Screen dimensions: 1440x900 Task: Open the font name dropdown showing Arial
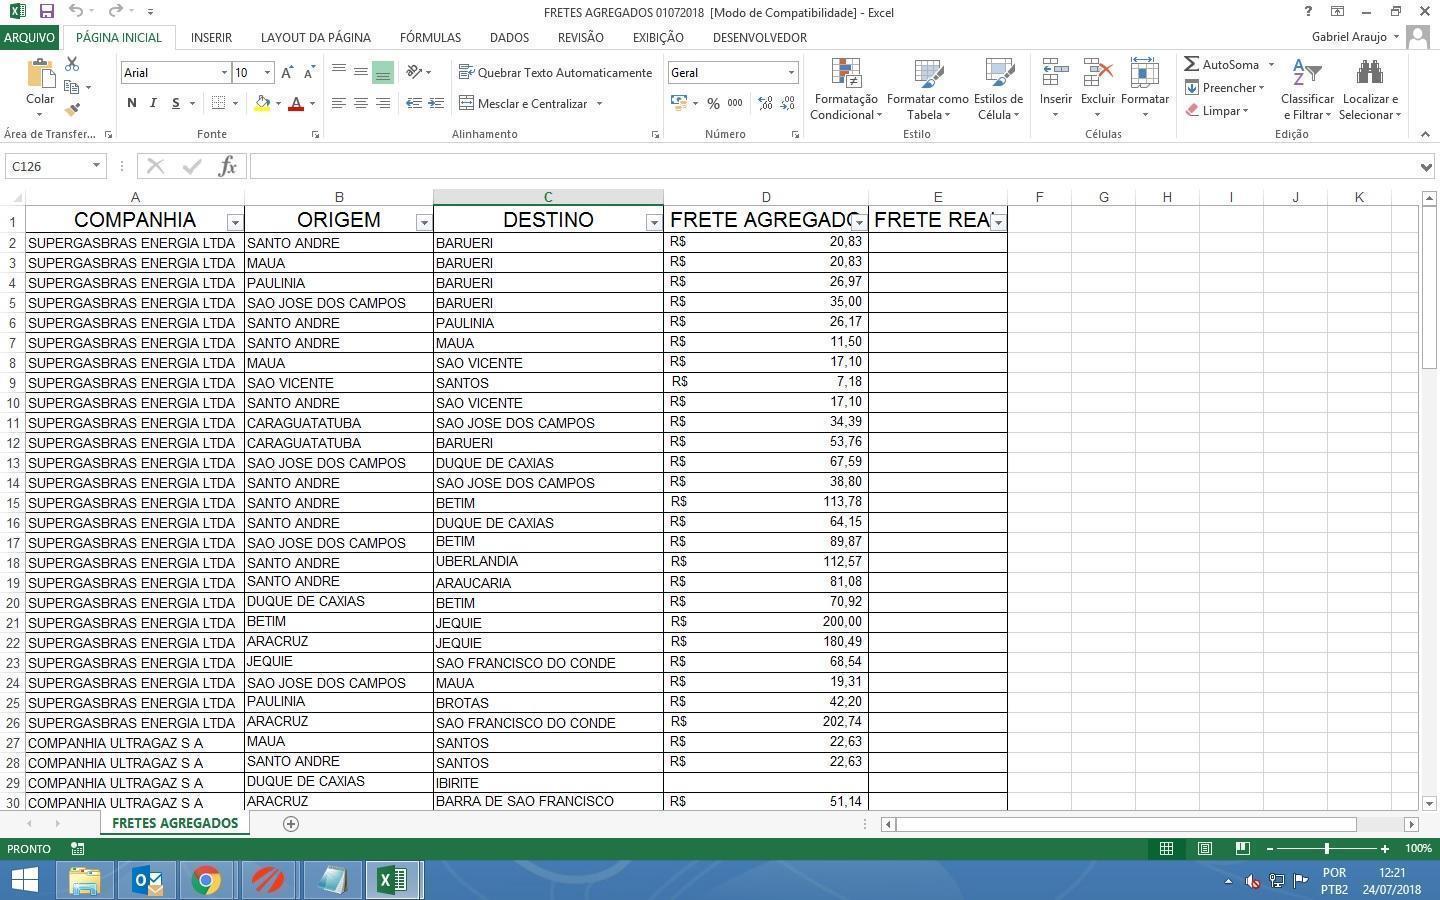pyautogui.click(x=224, y=73)
